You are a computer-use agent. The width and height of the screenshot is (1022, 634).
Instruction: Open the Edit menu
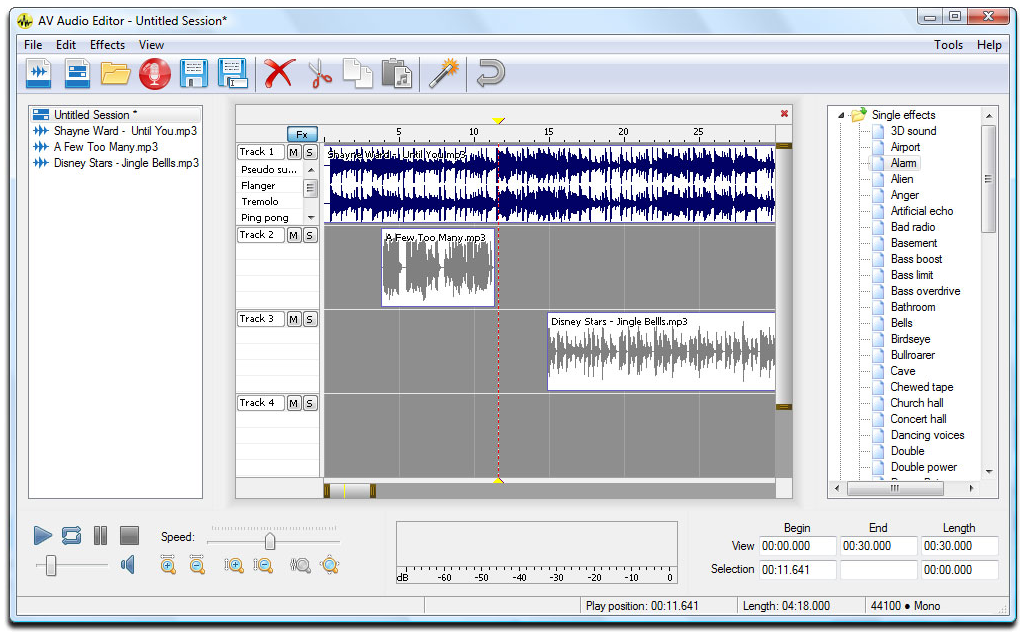click(66, 45)
